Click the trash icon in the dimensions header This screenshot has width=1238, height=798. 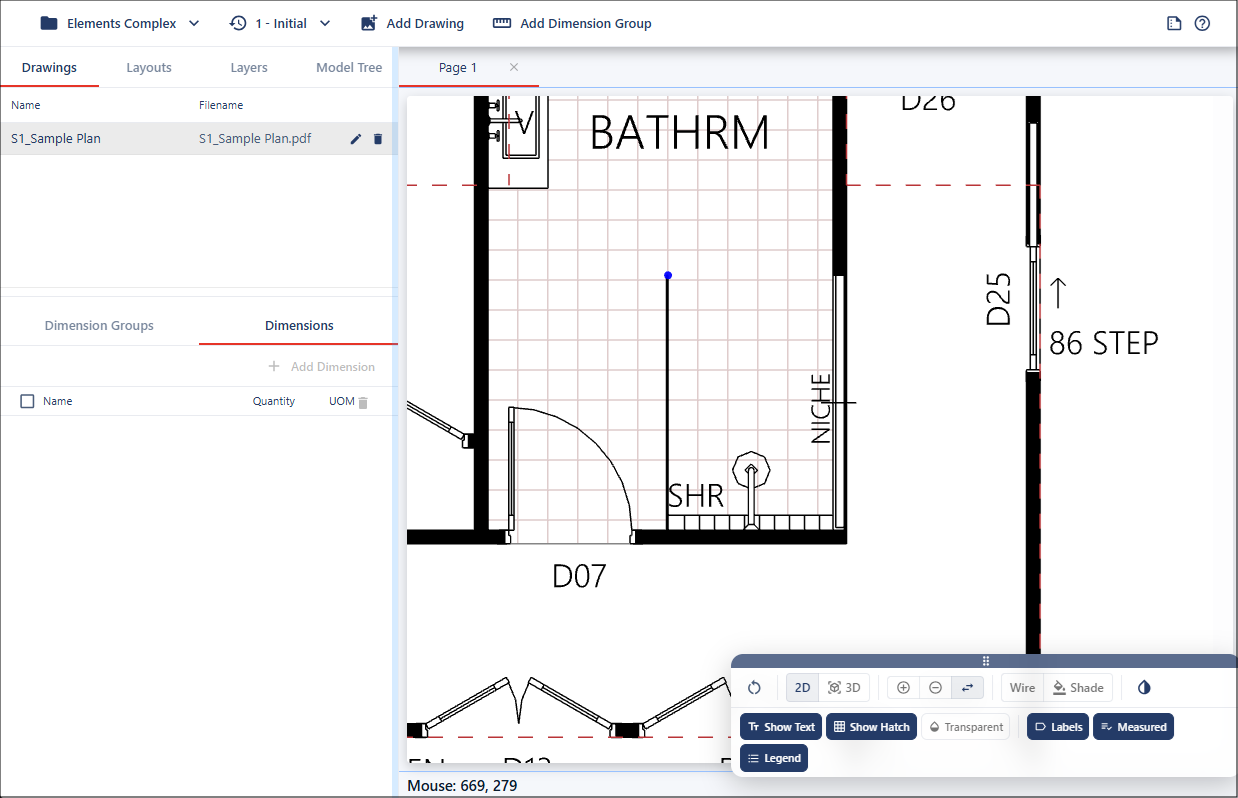(363, 402)
